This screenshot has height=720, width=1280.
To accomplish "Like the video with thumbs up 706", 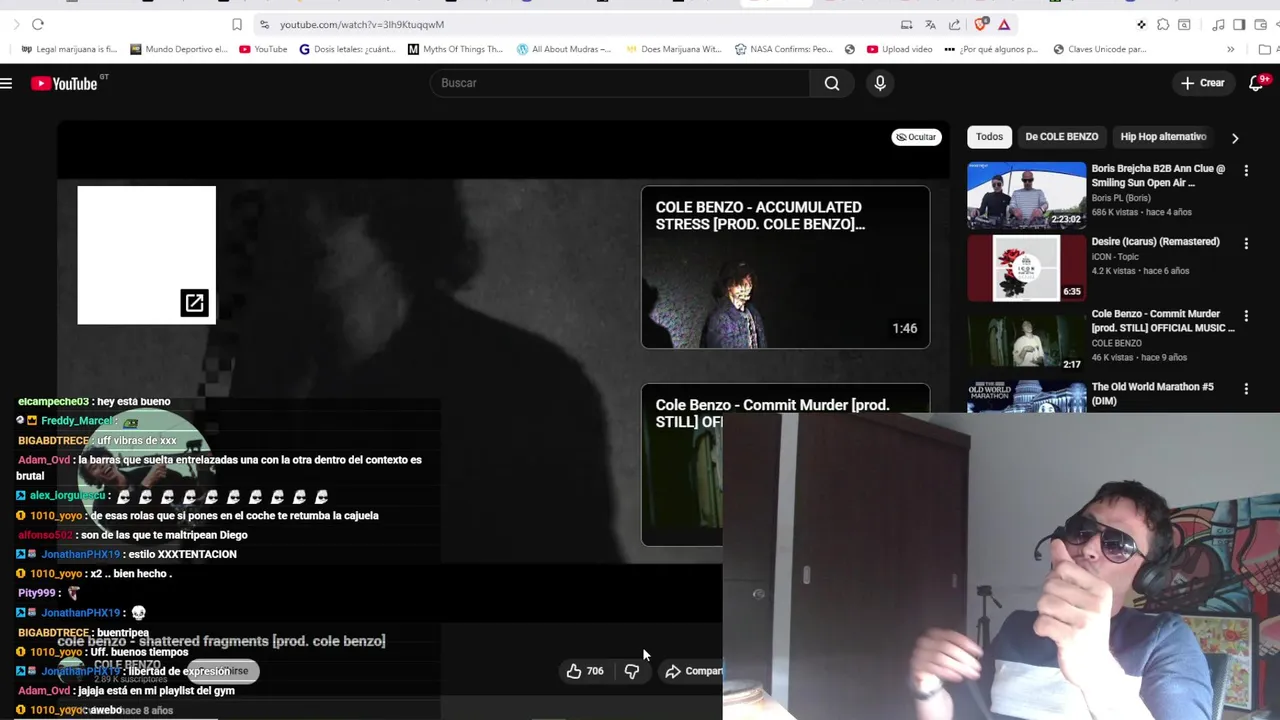I will [585, 671].
